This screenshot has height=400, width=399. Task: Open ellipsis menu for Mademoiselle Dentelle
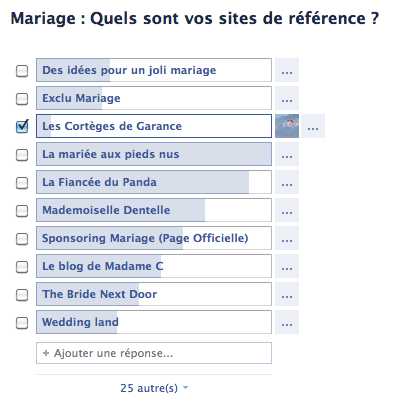point(287,210)
